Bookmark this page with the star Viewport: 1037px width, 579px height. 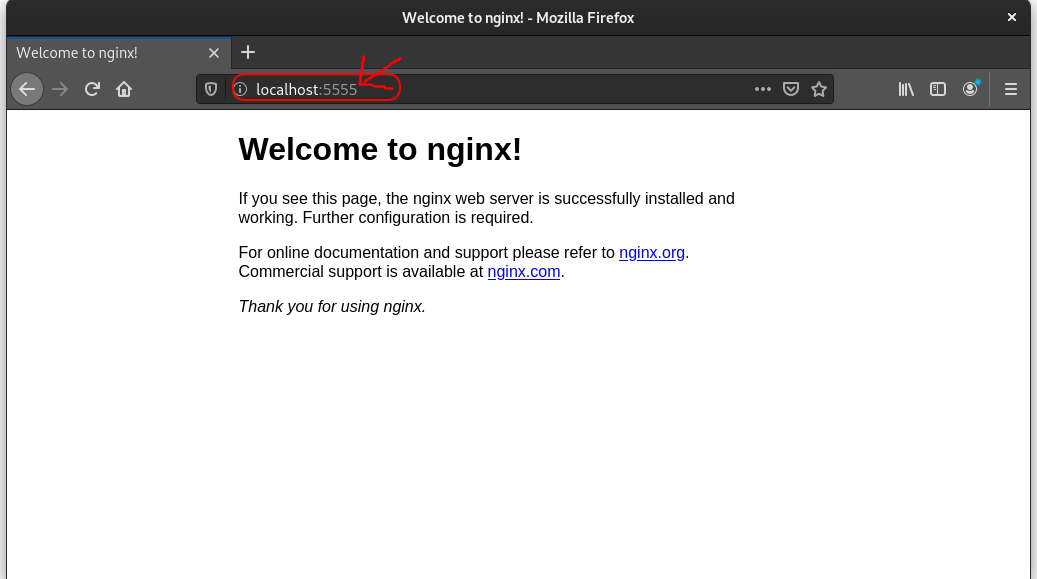(819, 89)
